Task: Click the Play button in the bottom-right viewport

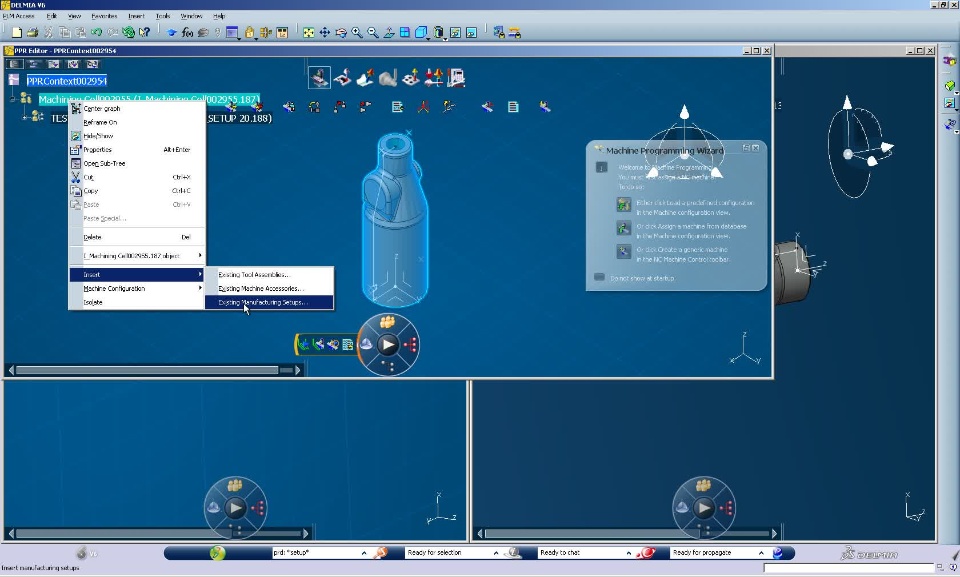Action: pyautogui.click(x=704, y=508)
